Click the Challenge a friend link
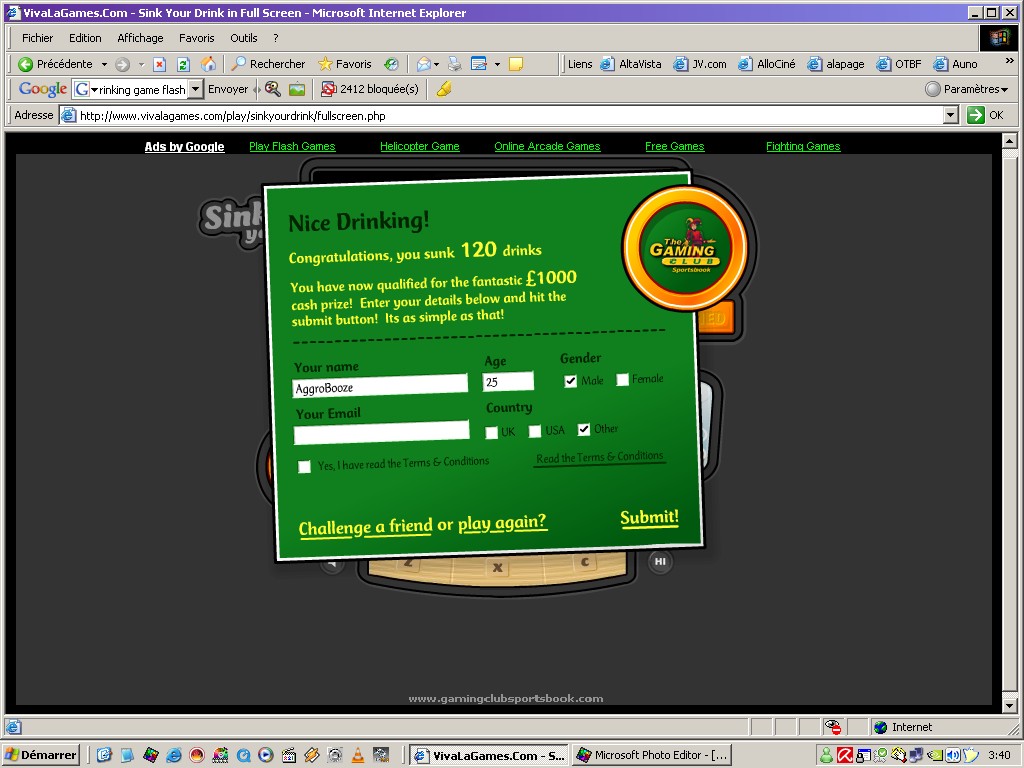The height and width of the screenshot is (768, 1024). coord(365,527)
